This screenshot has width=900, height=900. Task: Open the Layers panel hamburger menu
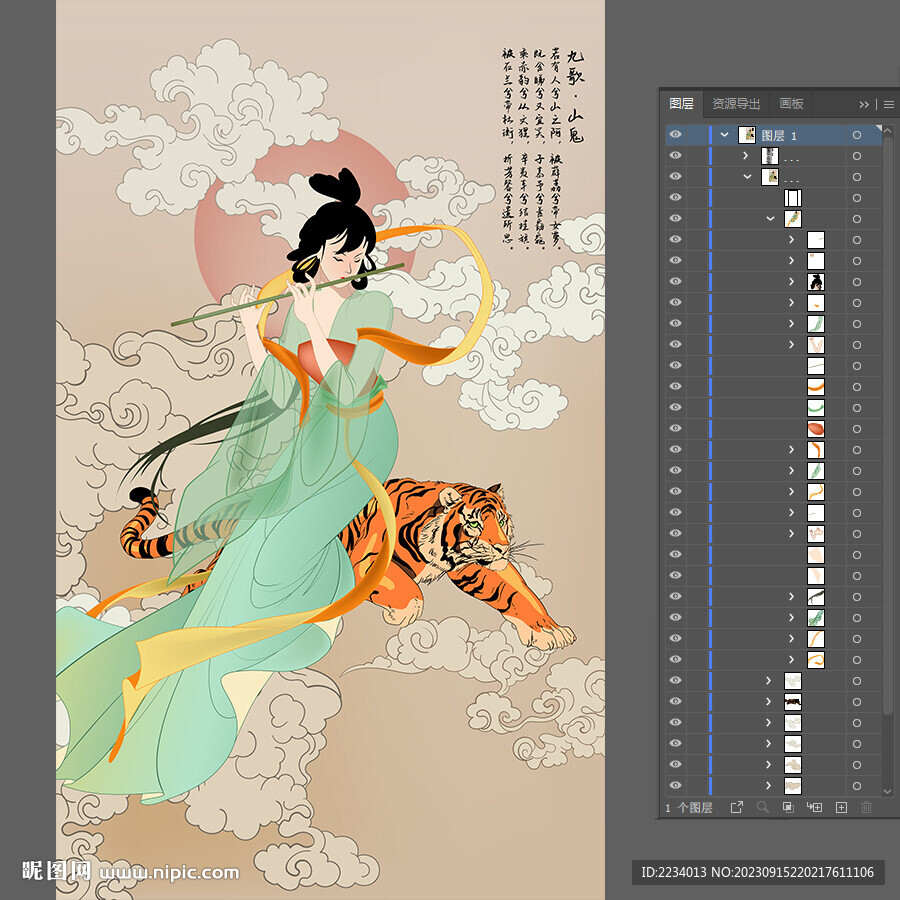point(888,104)
